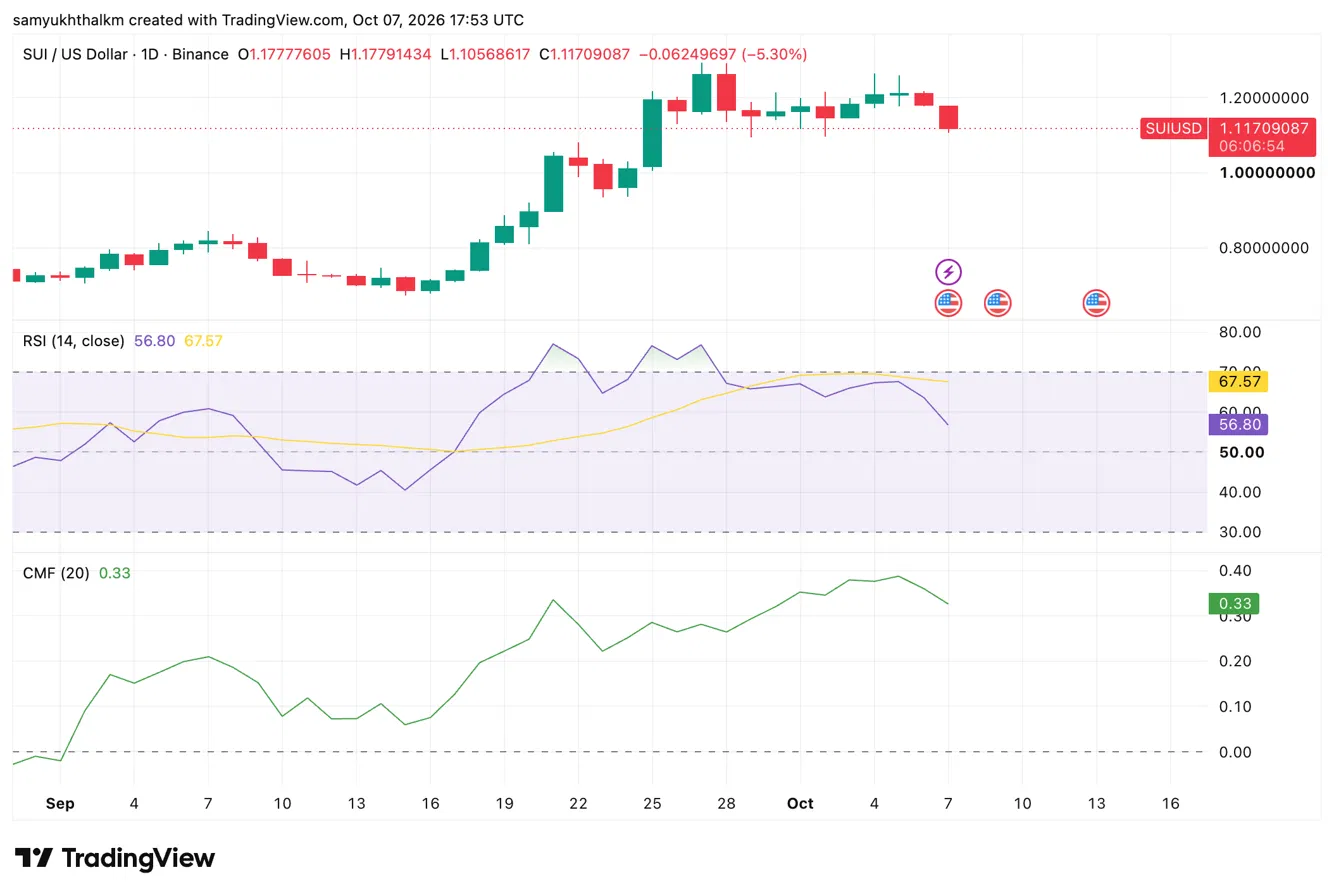
Task: Click the "created with TradingView.com" header text
Action: click(234, 20)
